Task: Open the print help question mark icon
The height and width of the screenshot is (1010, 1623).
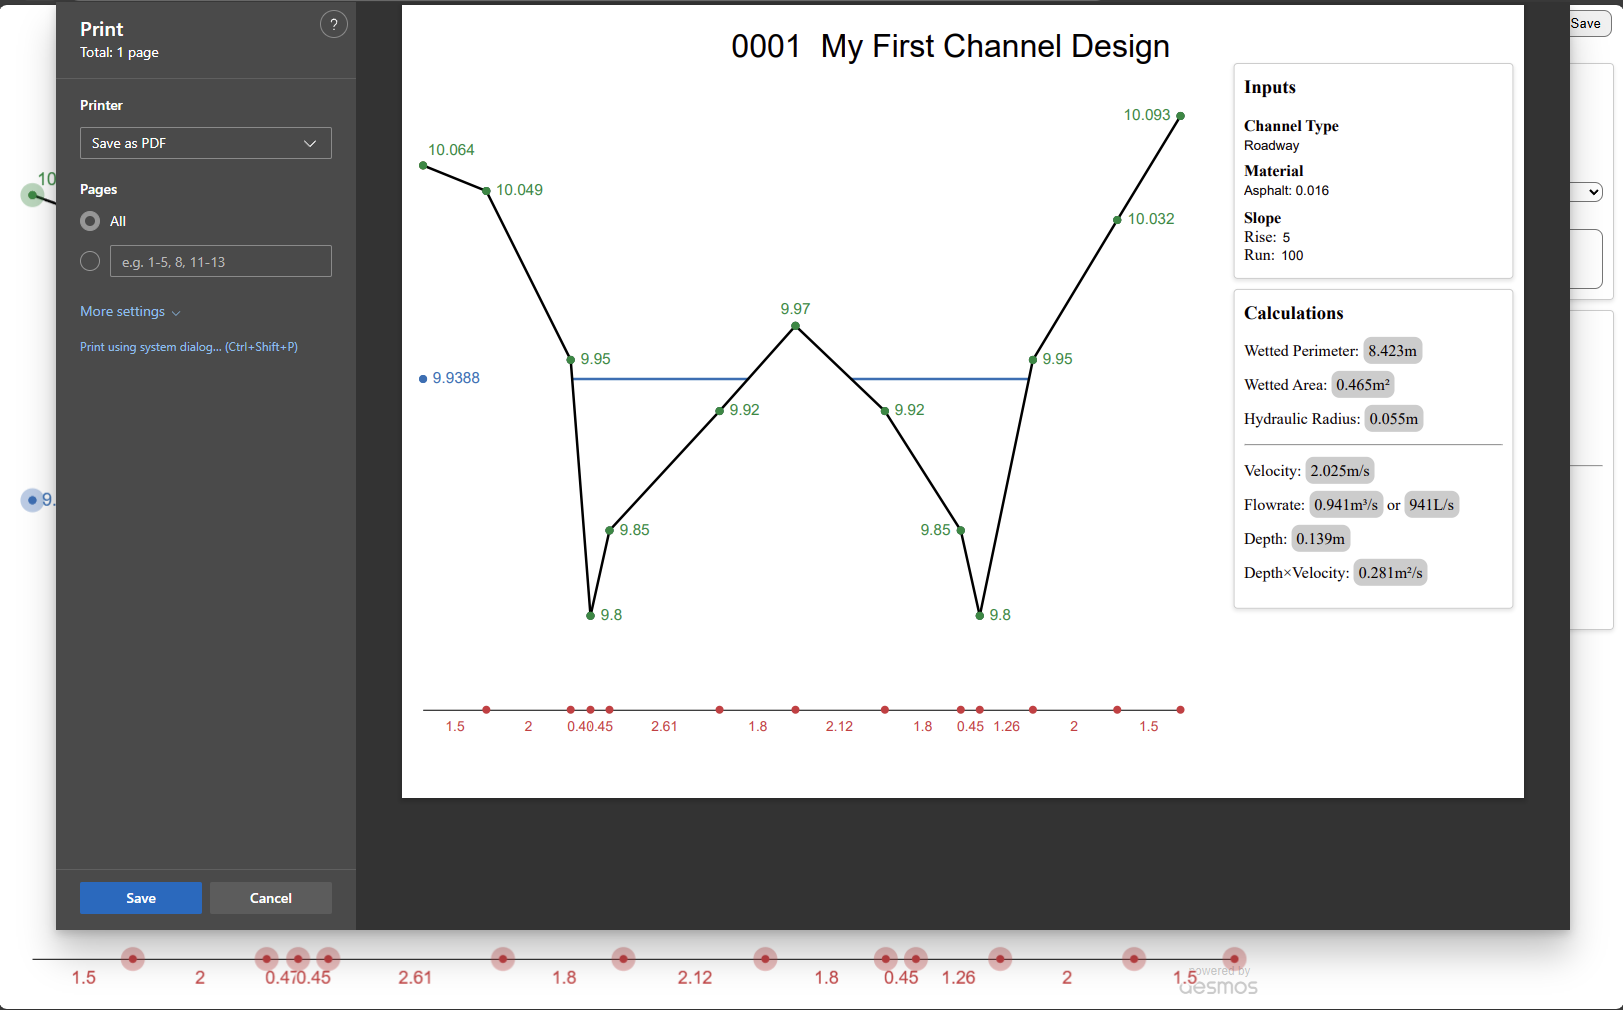Action: [334, 25]
